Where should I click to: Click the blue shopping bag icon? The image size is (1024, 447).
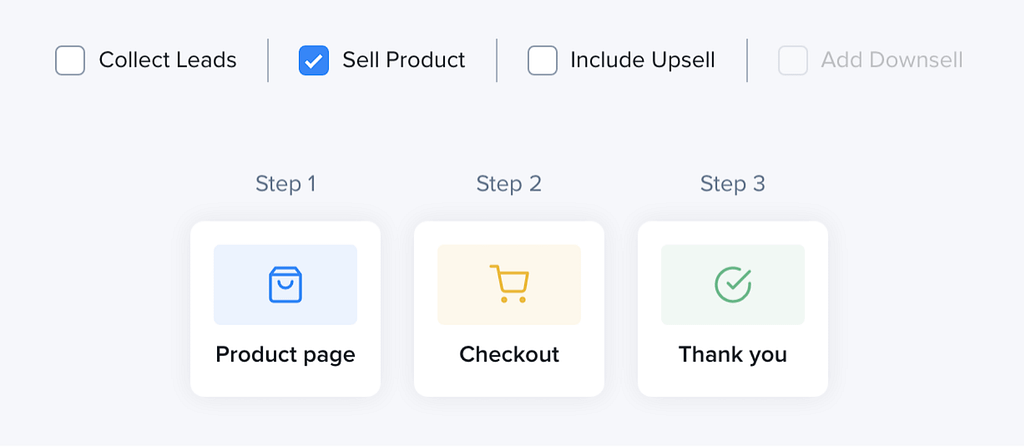pyautogui.click(x=285, y=284)
